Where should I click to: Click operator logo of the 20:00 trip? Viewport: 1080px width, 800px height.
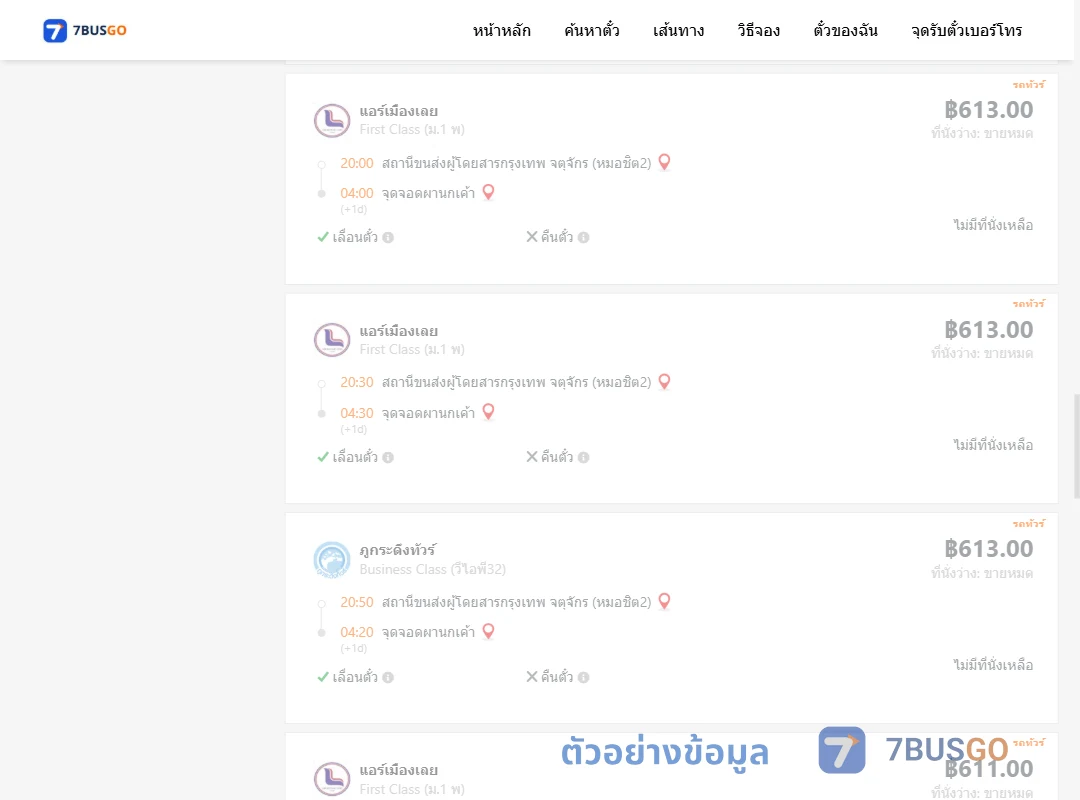(x=332, y=121)
